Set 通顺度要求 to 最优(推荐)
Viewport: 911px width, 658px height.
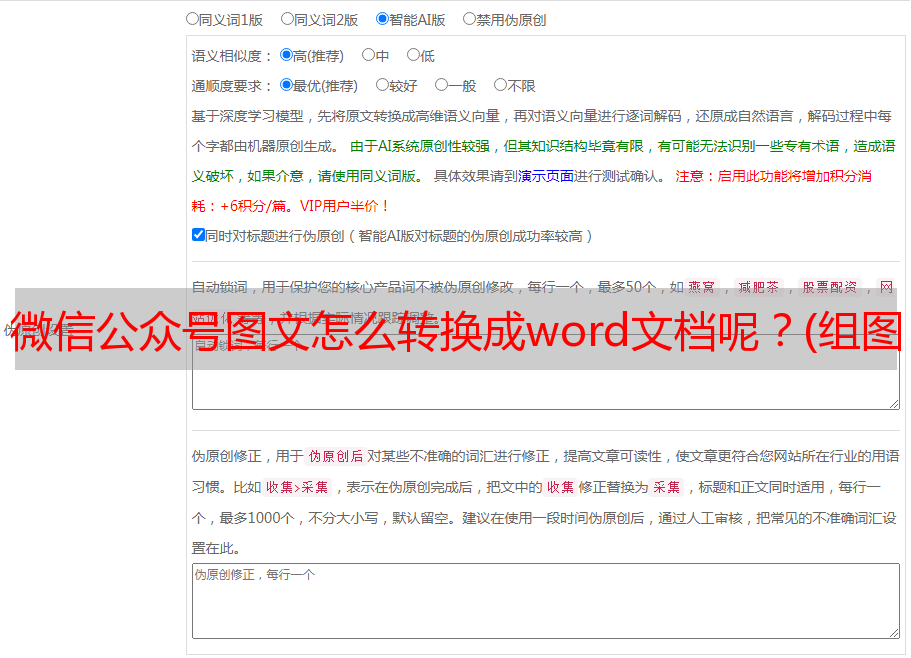pos(286,86)
